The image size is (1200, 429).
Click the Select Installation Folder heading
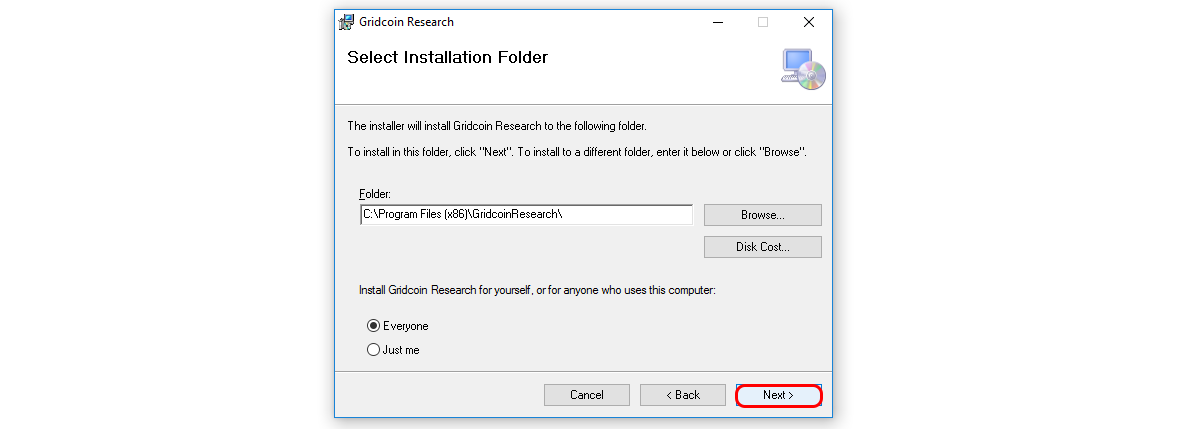tap(447, 57)
